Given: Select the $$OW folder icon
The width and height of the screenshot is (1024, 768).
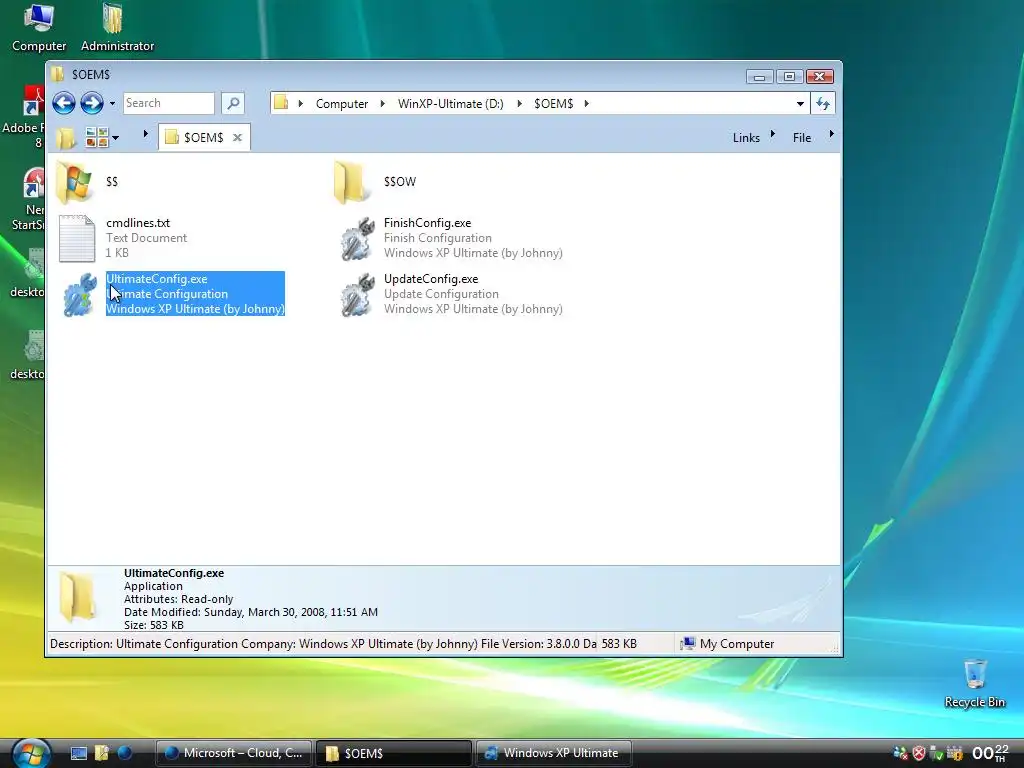Looking at the screenshot, I should click(351, 182).
